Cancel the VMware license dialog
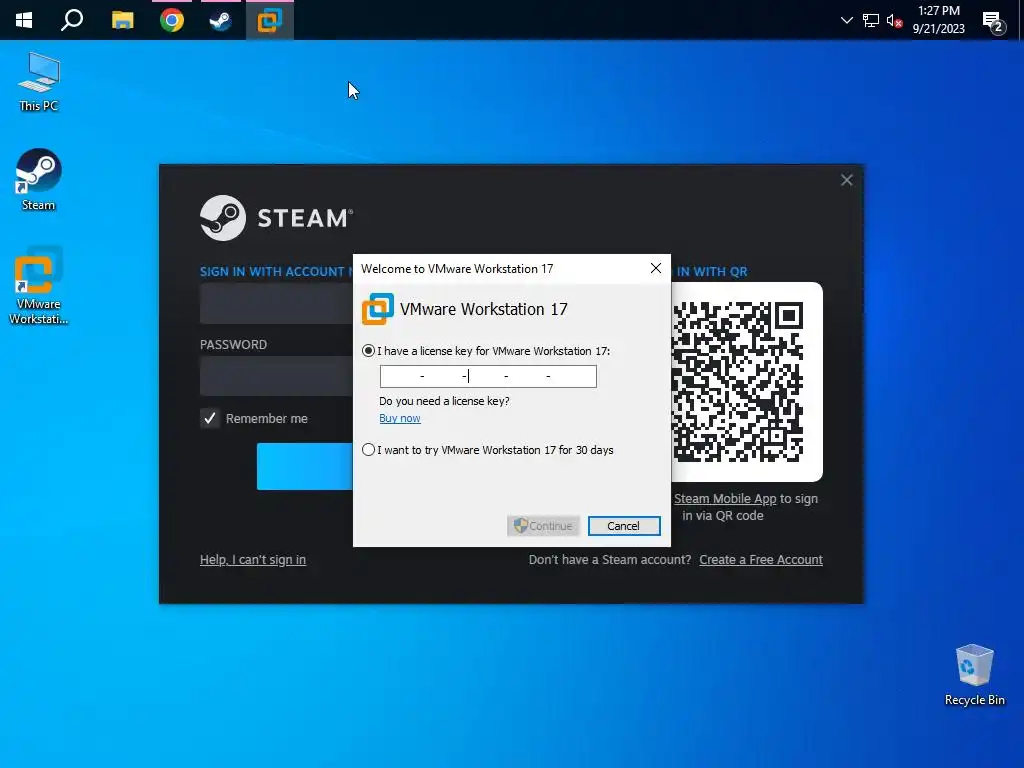 [x=624, y=526]
